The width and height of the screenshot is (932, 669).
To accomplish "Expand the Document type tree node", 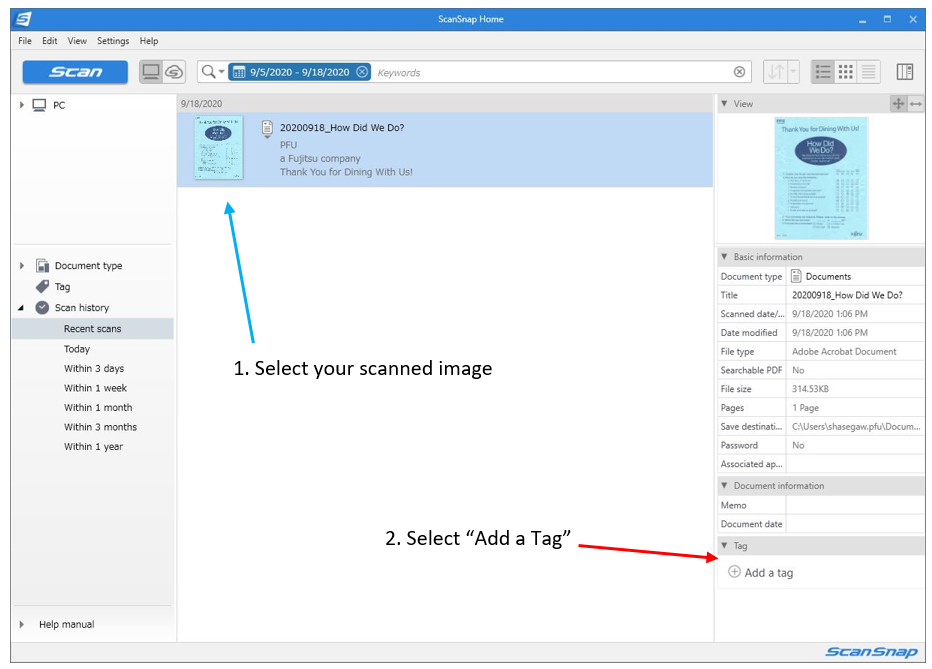I will tap(21, 266).
